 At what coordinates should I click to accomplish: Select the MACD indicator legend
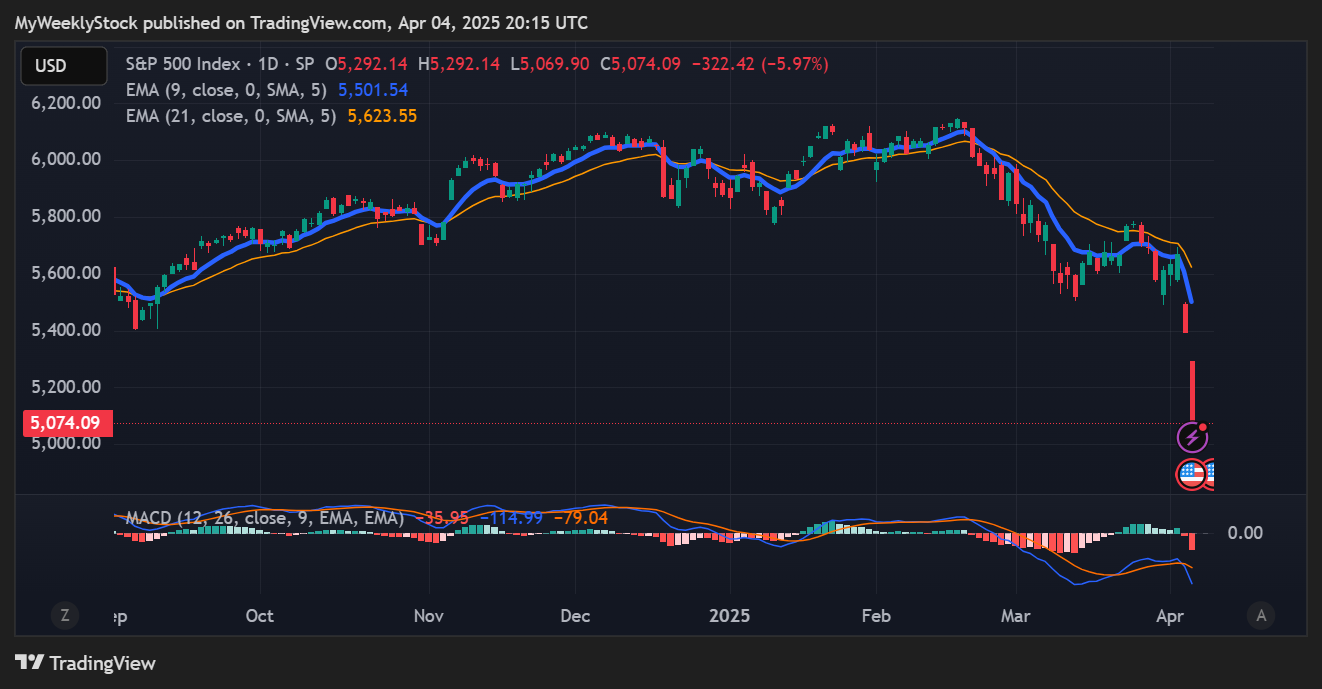click(x=265, y=518)
